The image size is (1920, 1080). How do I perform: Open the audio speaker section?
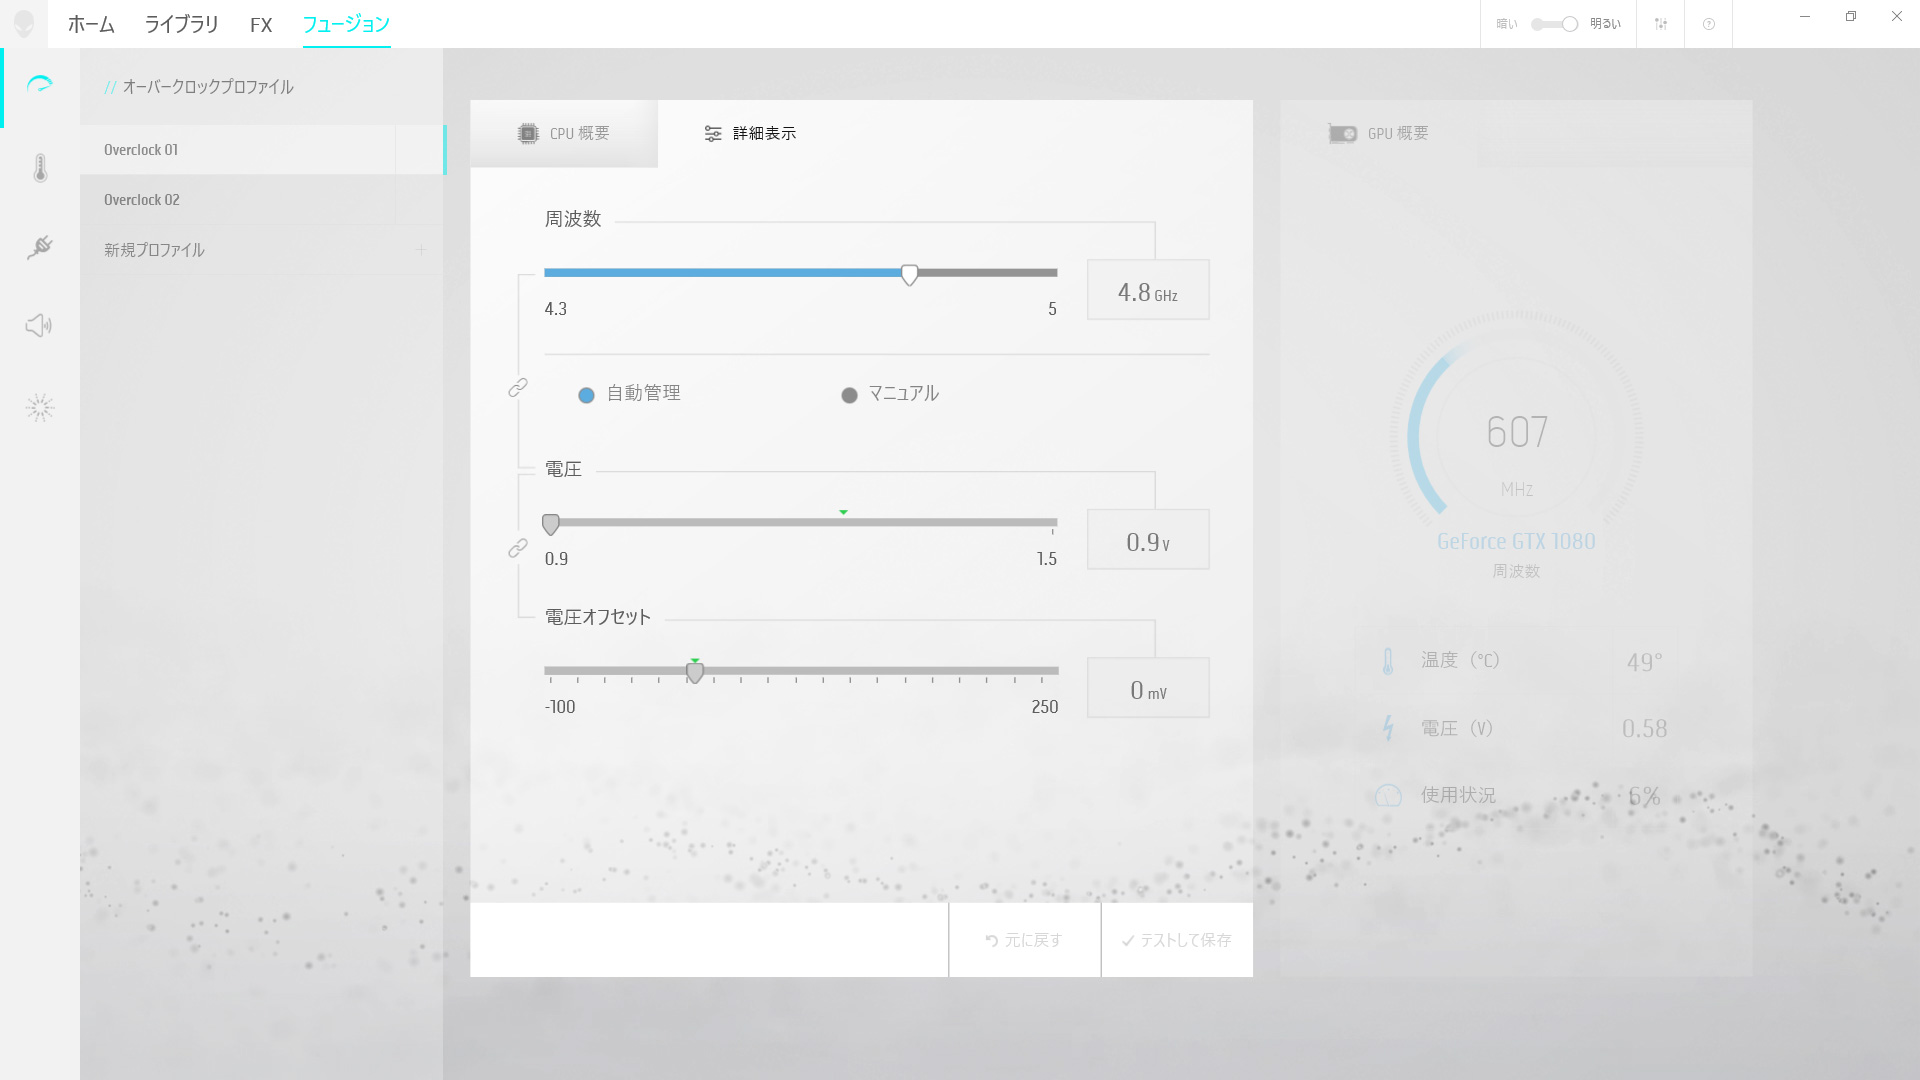(x=39, y=326)
